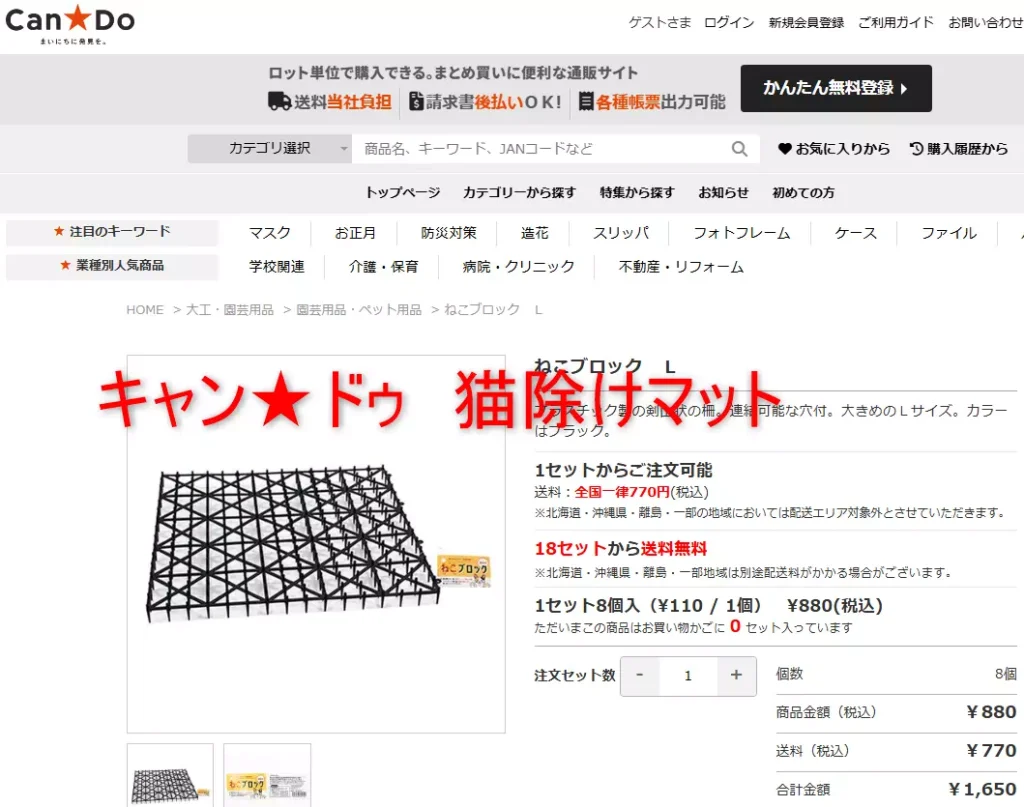Click the Can★Do logo

[x=70, y=24]
